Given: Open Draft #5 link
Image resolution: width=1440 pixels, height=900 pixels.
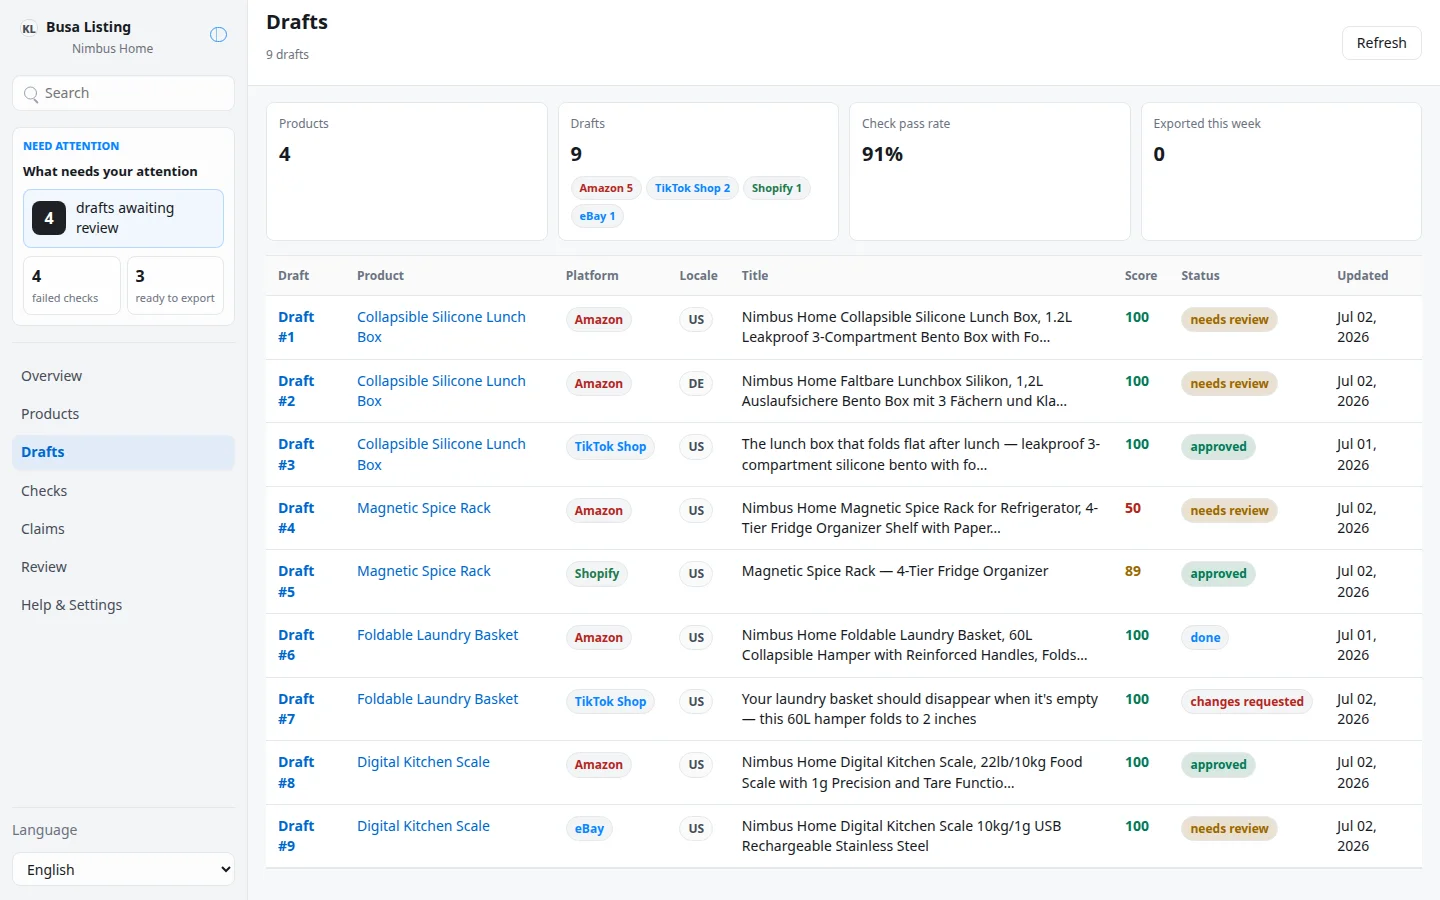Looking at the screenshot, I should tap(296, 581).
